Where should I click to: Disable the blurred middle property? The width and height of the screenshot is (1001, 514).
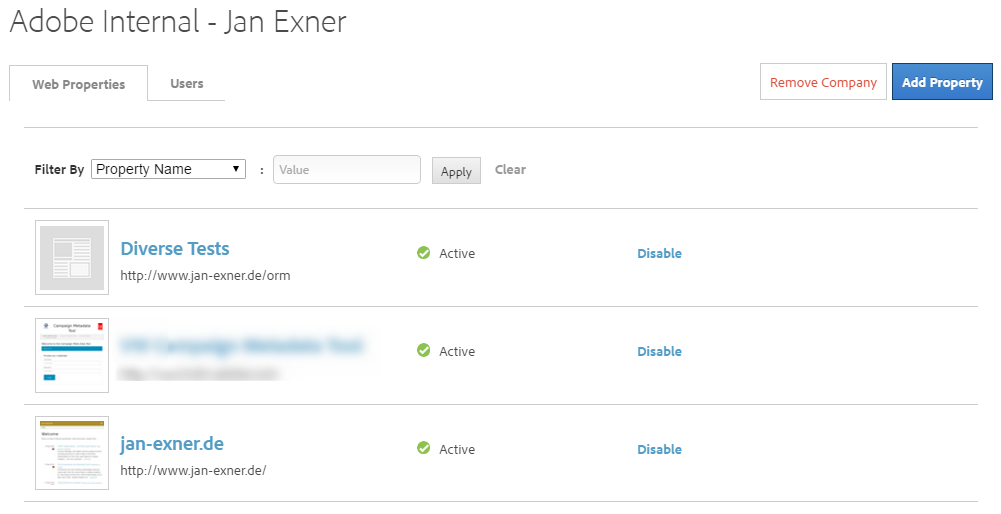[x=659, y=352]
